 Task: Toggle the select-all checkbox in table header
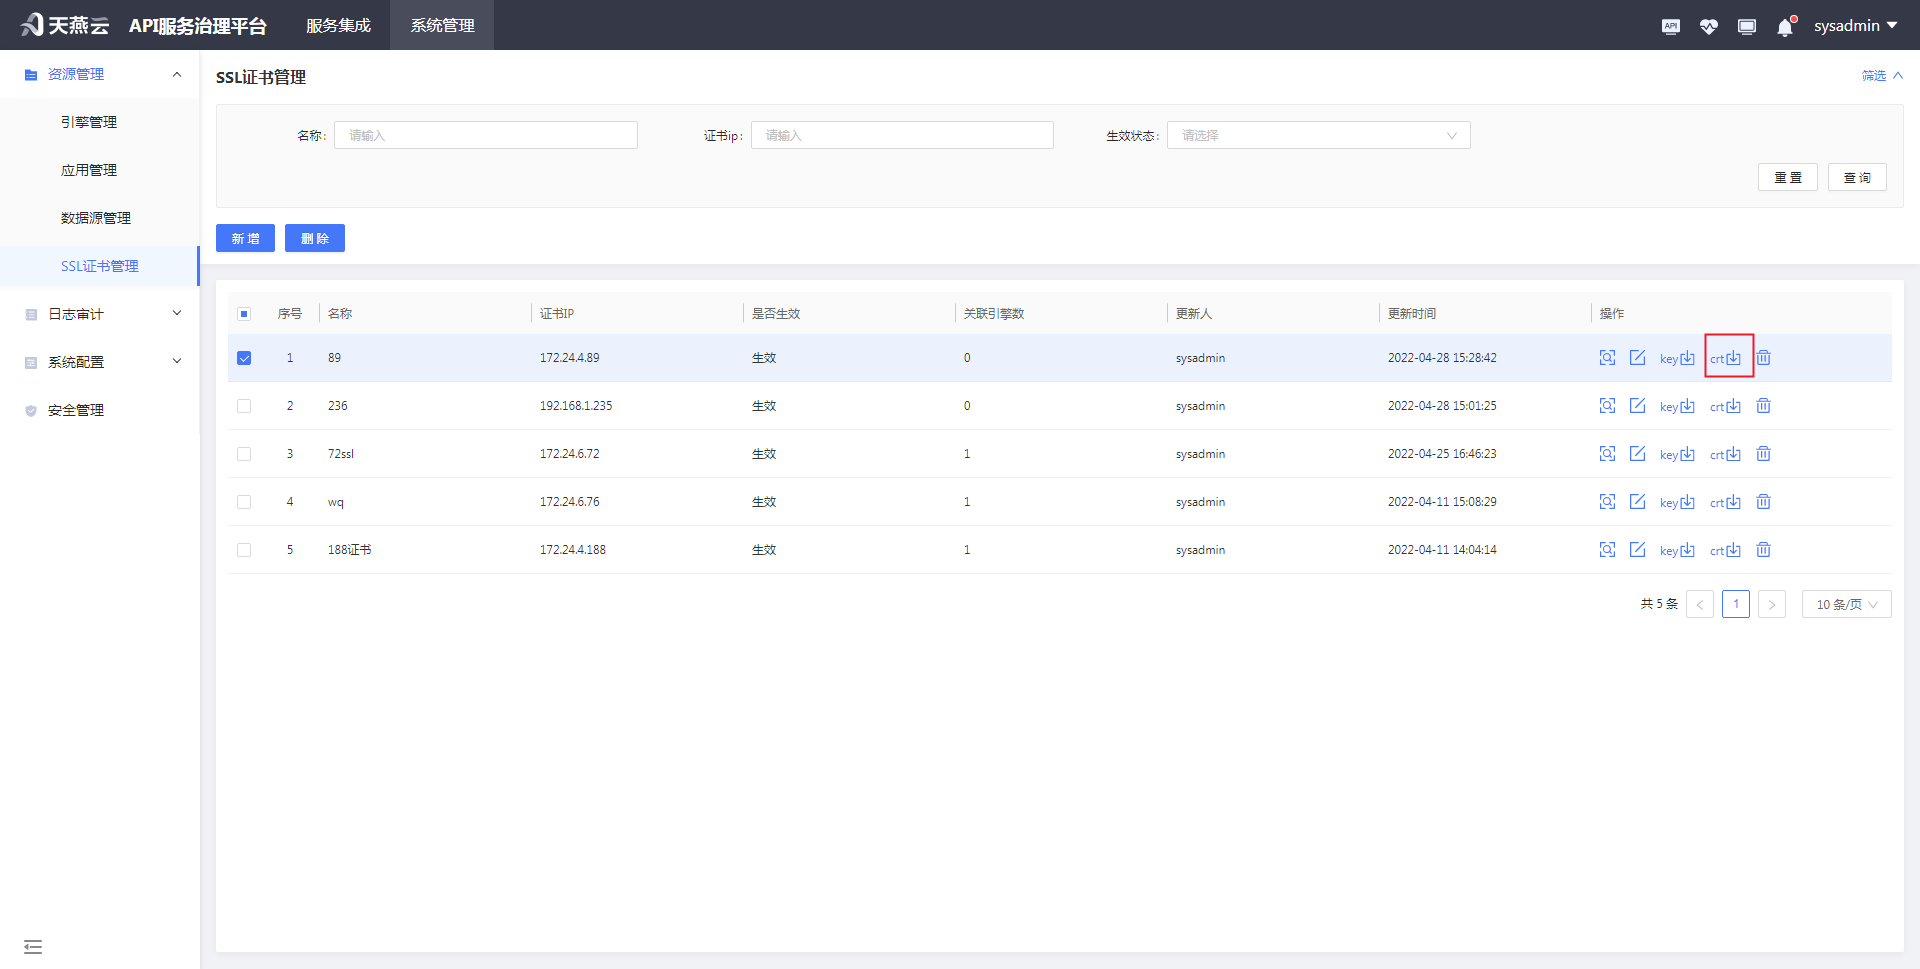pos(244,313)
